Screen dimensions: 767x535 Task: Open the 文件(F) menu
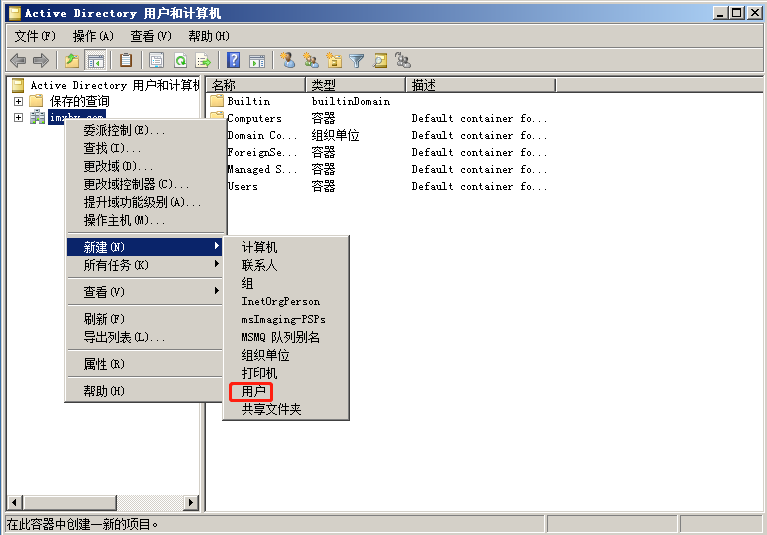point(35,36)
